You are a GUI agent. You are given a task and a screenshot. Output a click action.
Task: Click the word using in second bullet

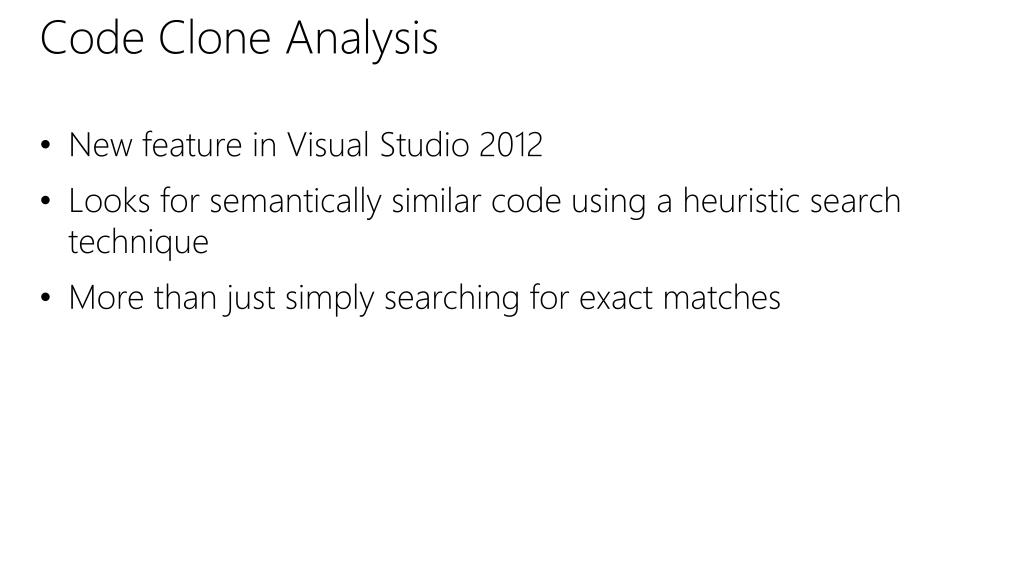[609, 202]
